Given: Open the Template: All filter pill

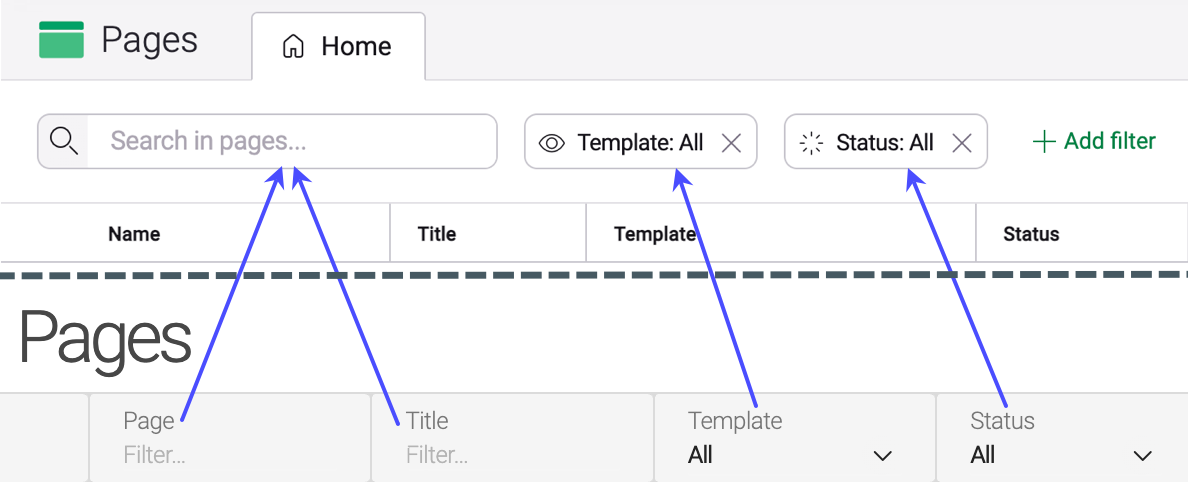Looking at the screenshot, I should (640, 143).
